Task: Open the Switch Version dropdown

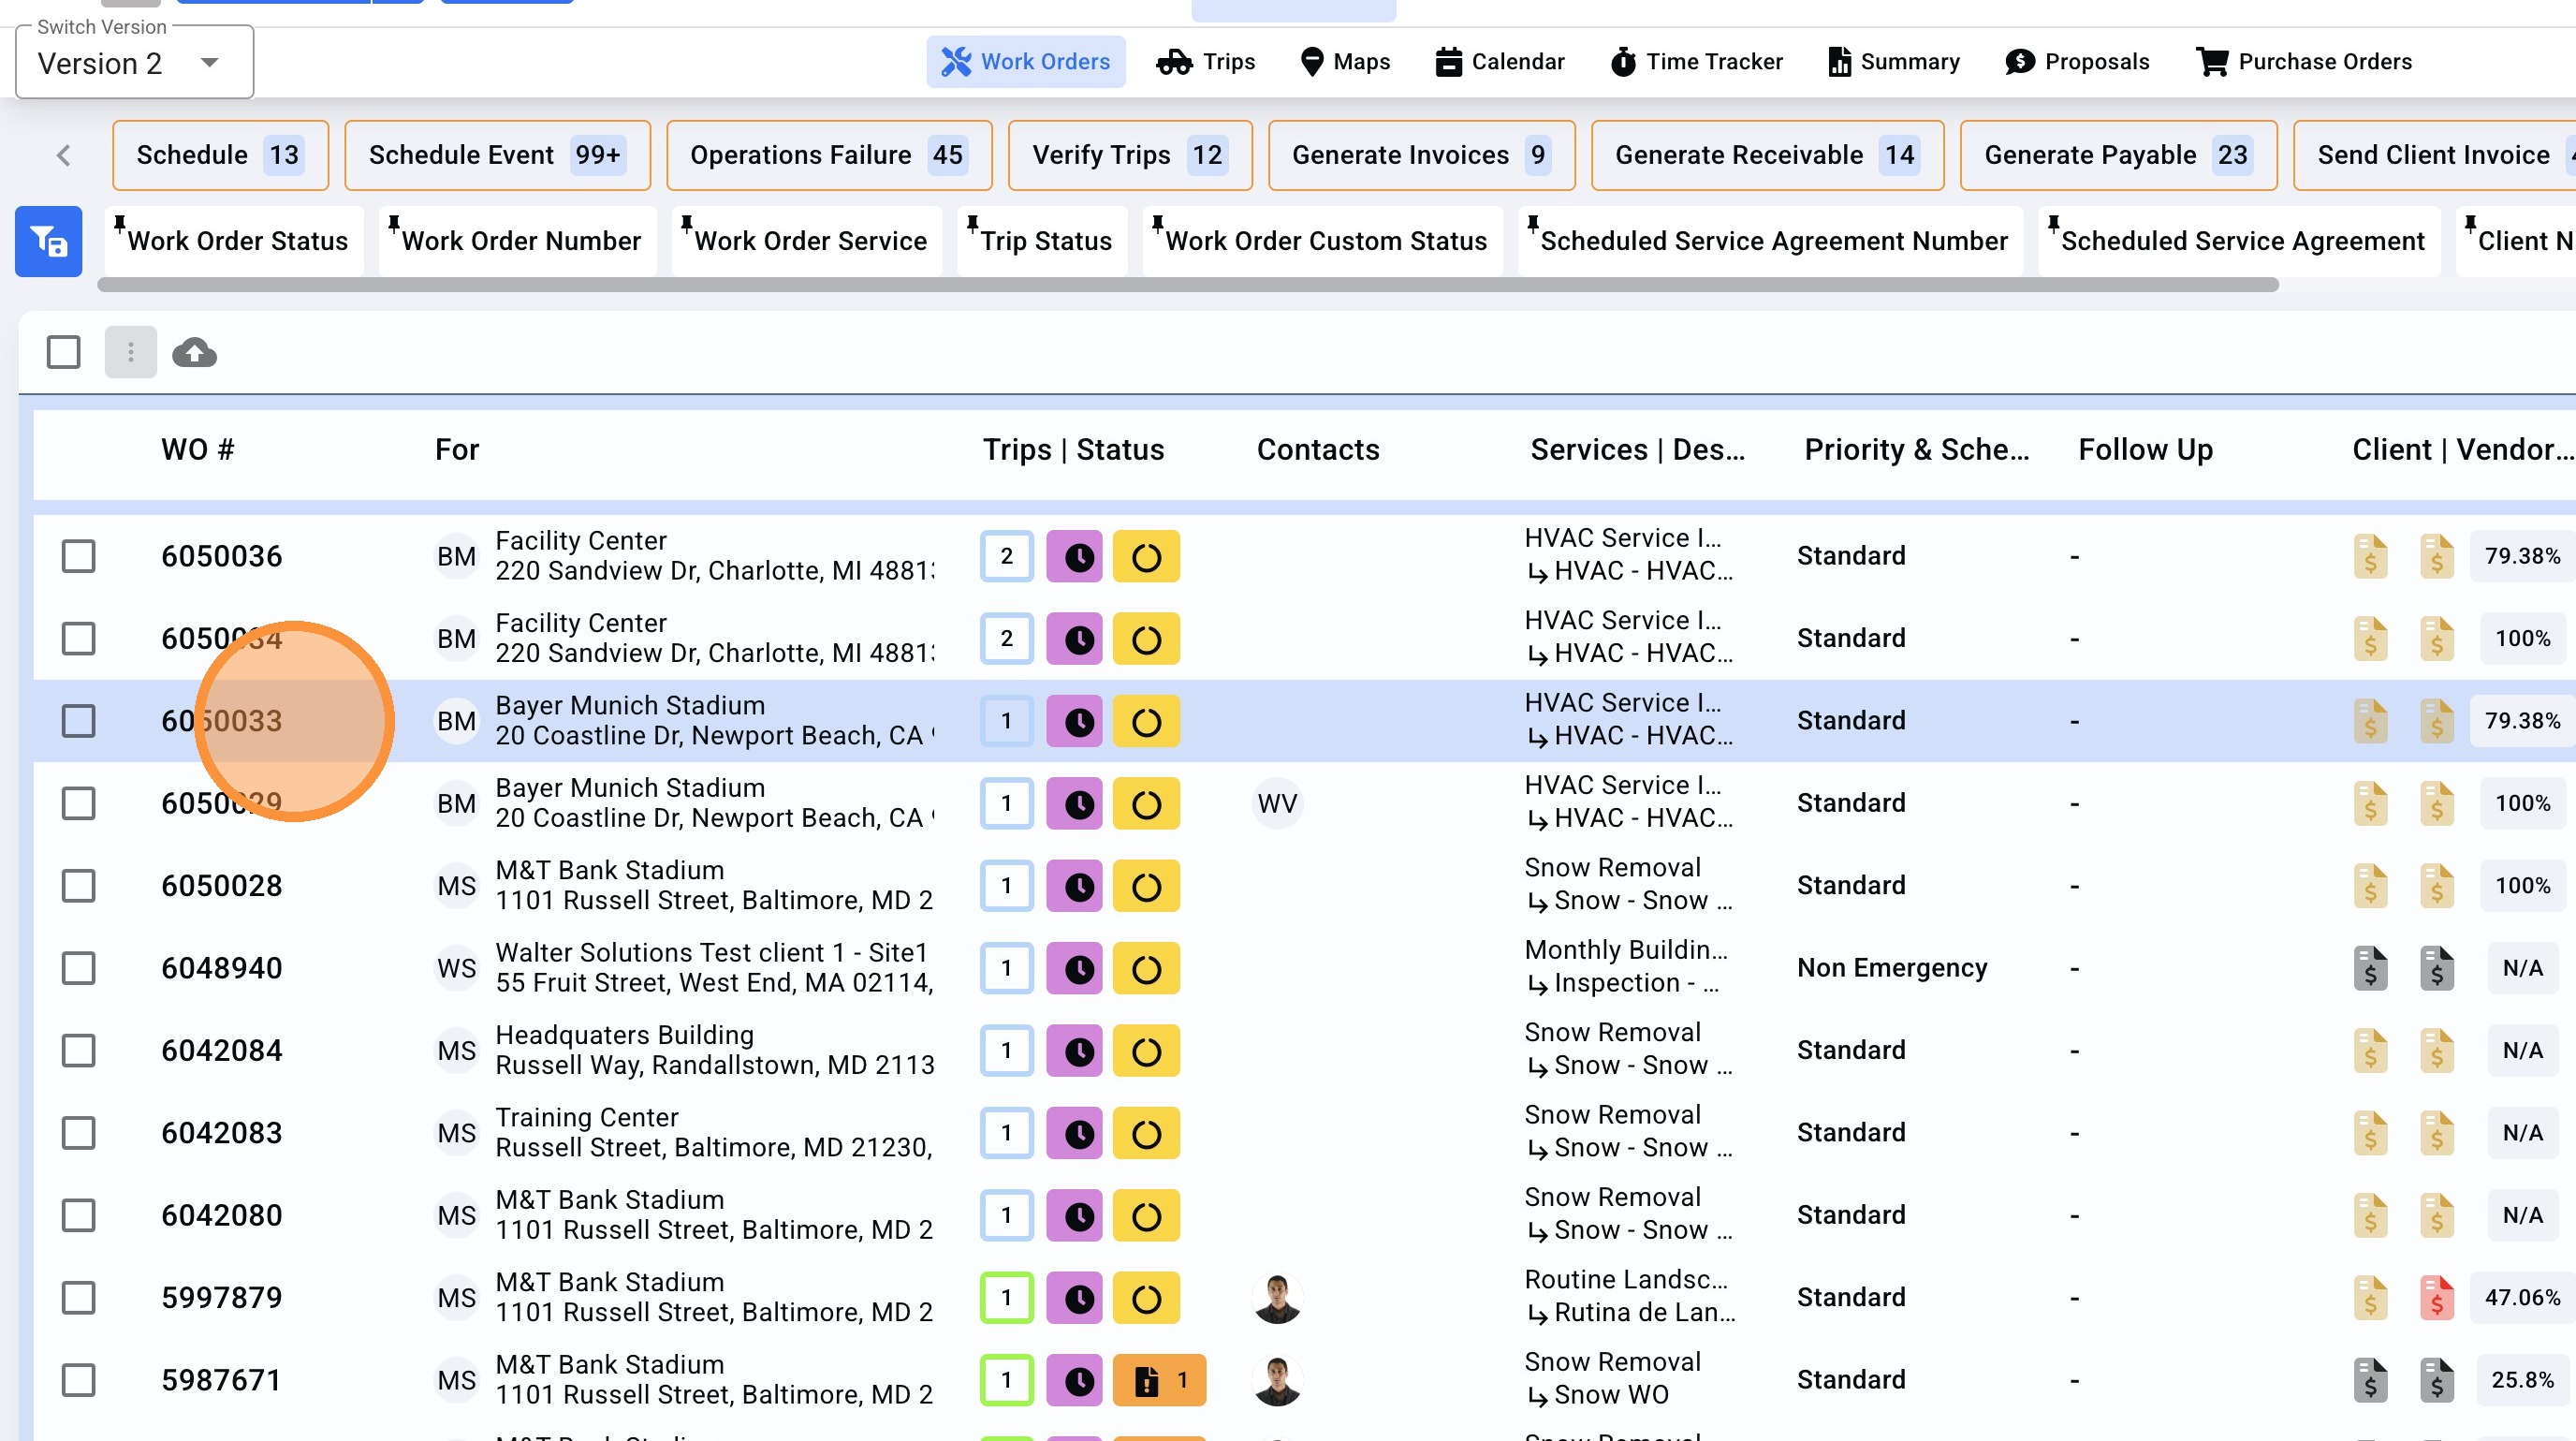Action: 134,63
